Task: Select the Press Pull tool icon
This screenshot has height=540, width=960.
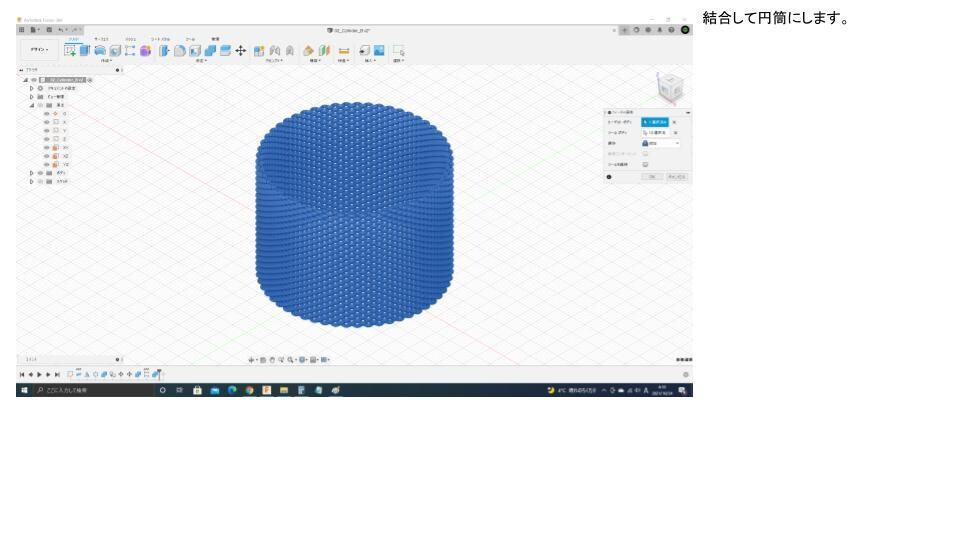Action: coord(164,51)
